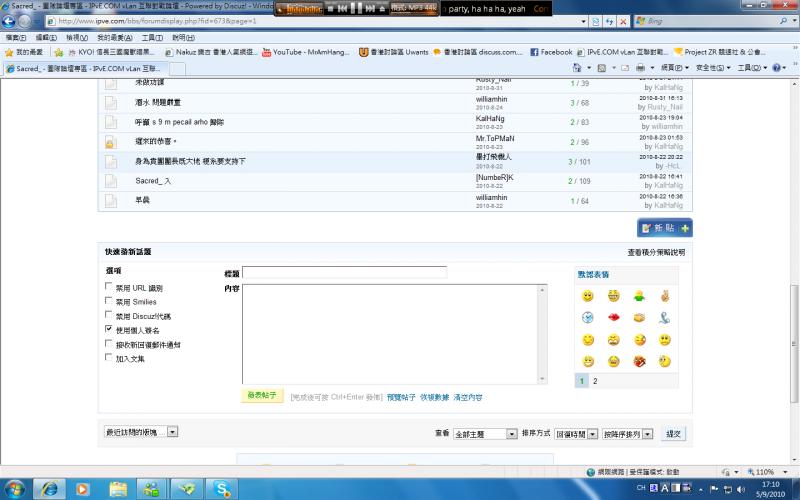Go back with the browser Back arrow
The height and width of the screenshot is (500, 800).
pyautogui.click(x=8, y=21)
